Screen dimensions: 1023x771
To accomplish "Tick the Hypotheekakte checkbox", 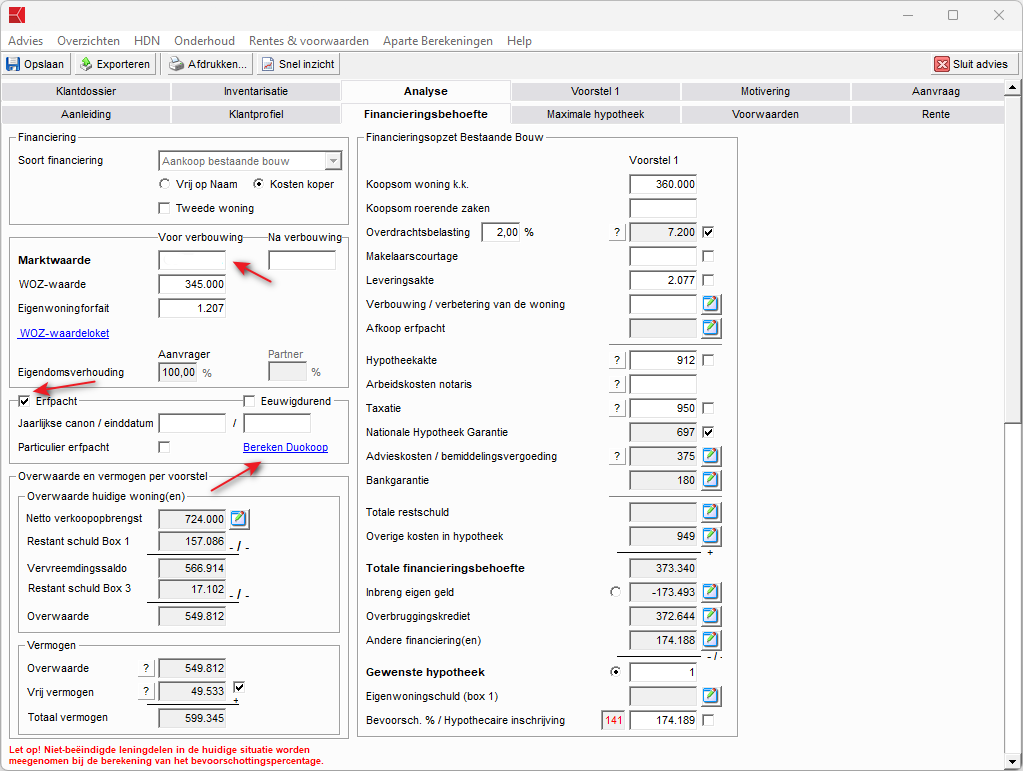I will pos(708,360).
